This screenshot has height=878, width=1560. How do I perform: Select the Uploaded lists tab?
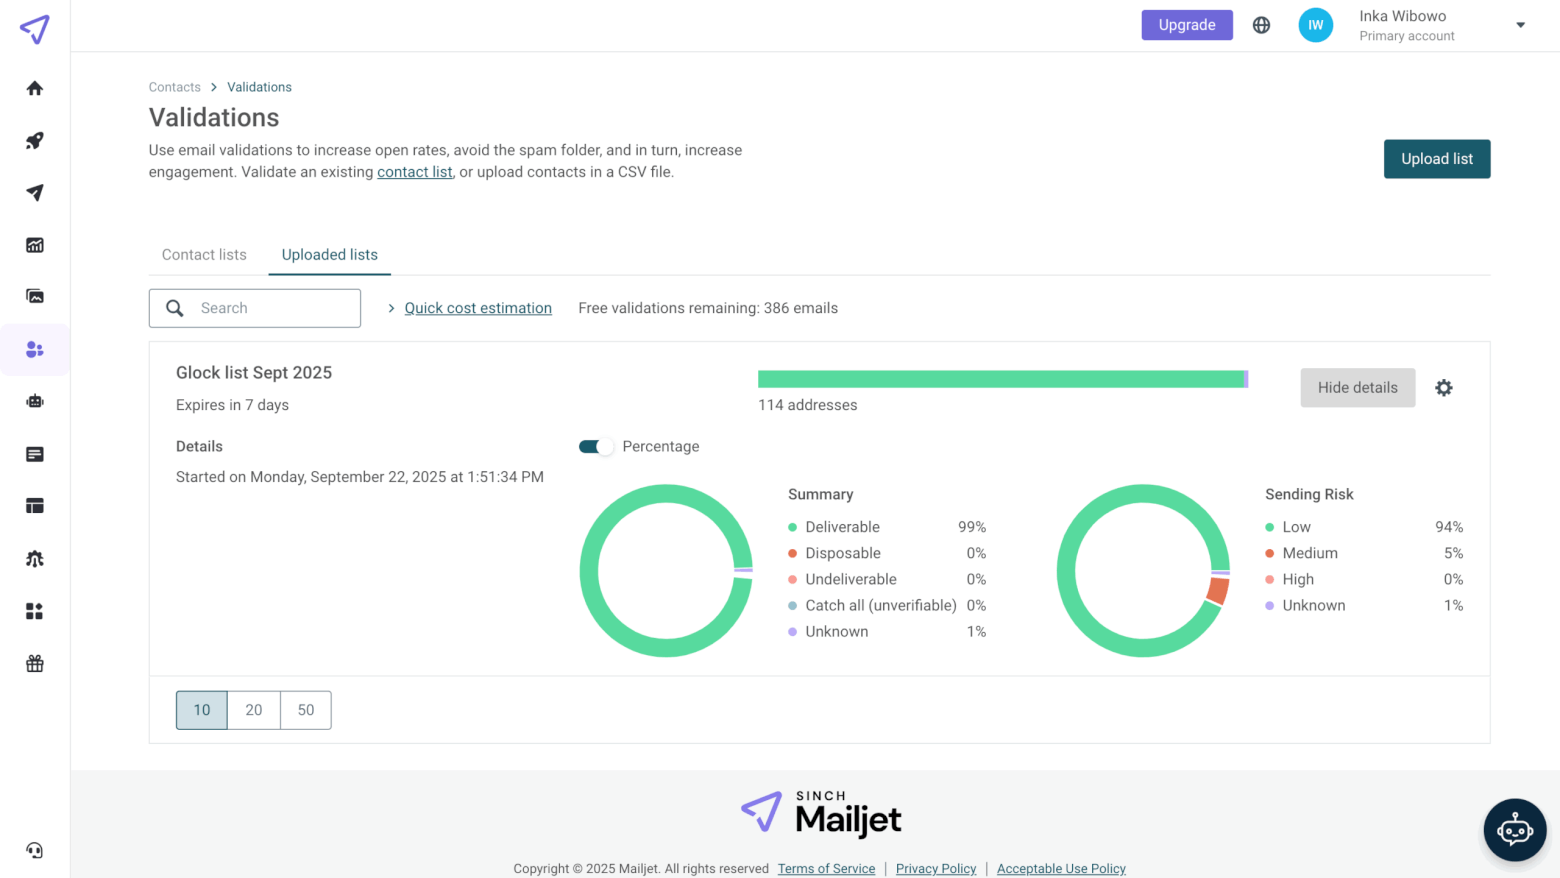coord(329,255)
